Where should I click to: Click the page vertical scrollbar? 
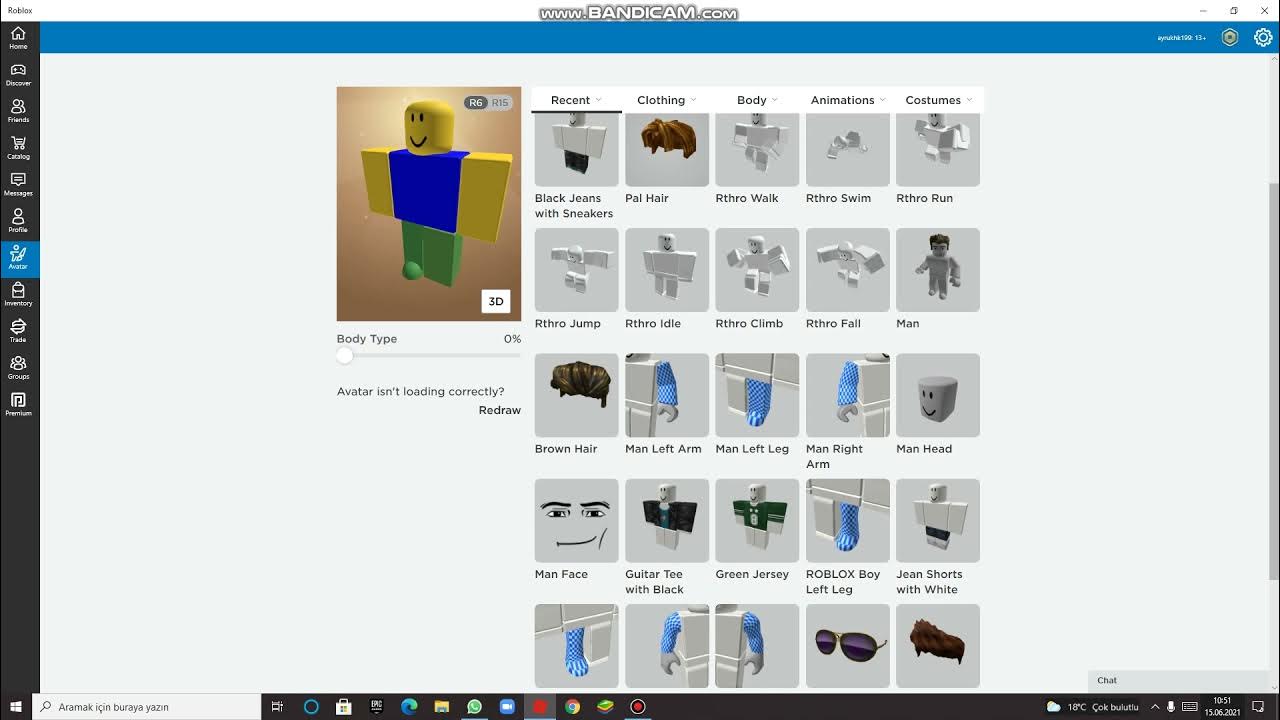coord(1273,380)
